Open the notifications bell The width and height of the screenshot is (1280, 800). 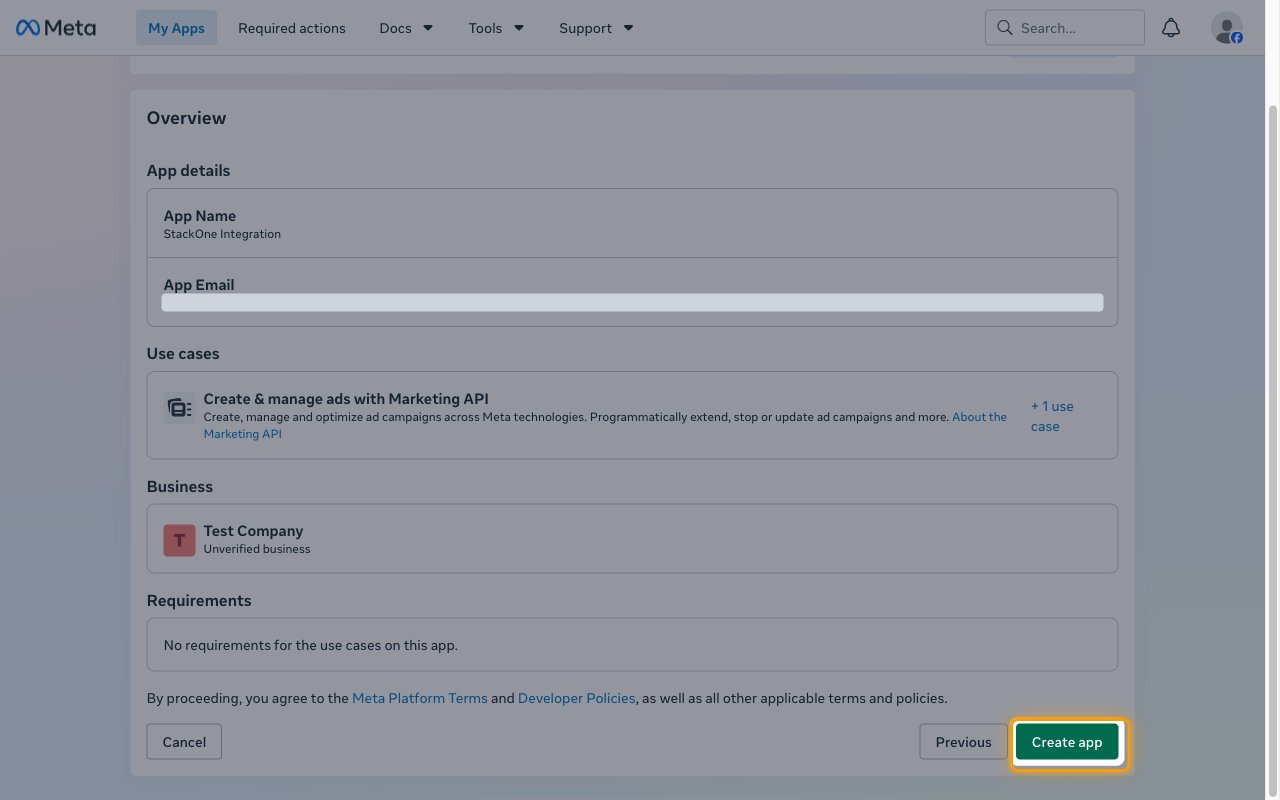(1171, 28)
